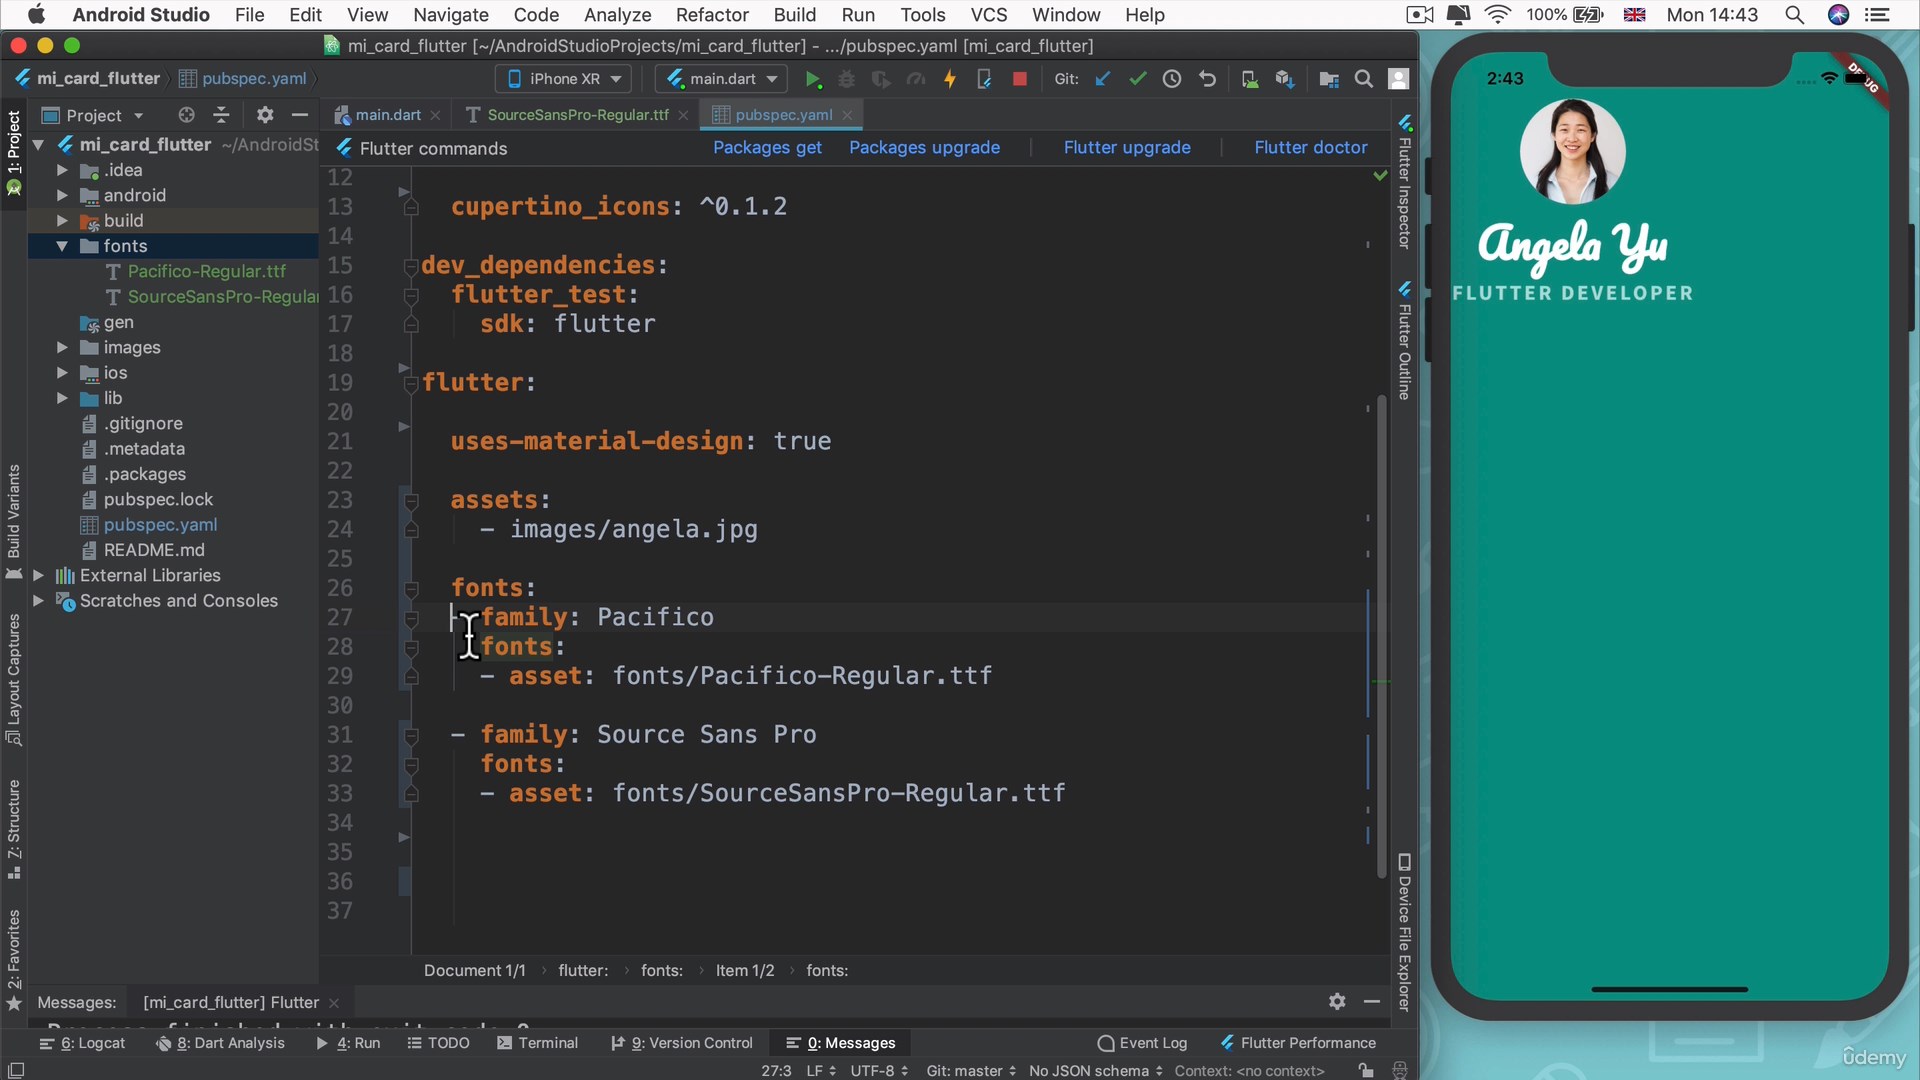Click scroll-from-source target icon in Project panel
1920x1080 pixels.
[186, 115]
